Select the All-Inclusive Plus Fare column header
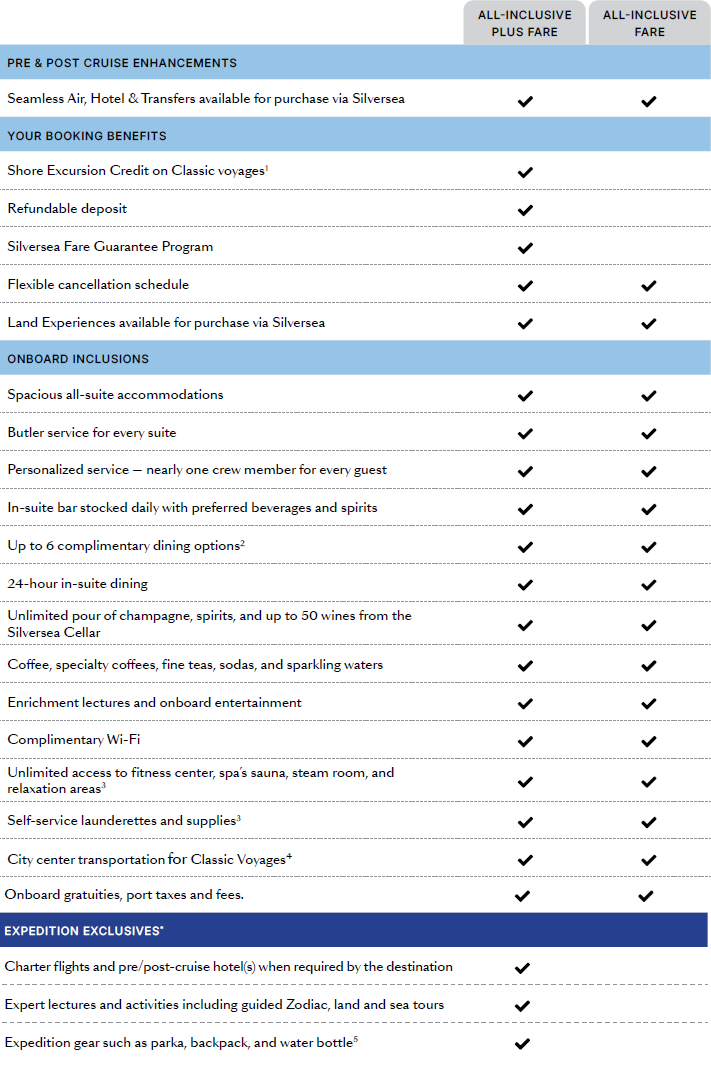Image resolution: width=711 pixels, height=1071 pixels. 524,23
